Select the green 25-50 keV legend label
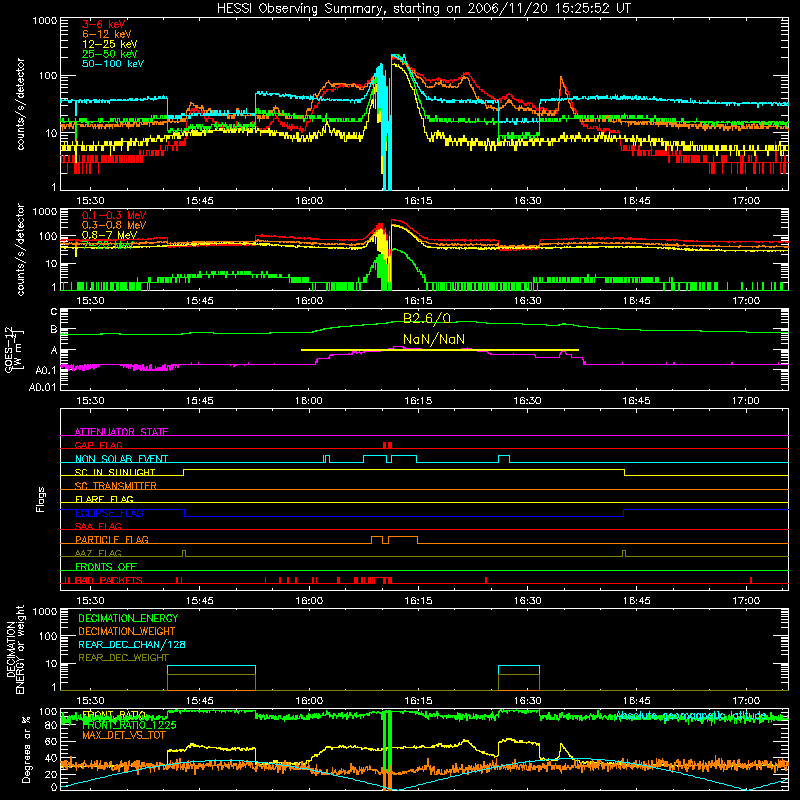 point(110,54)
